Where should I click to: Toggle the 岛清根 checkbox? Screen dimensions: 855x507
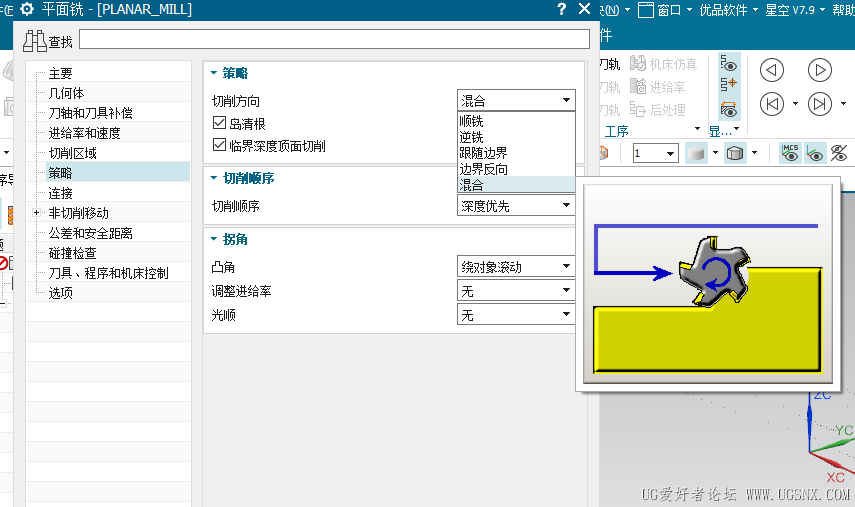pyautogui.click(x=219, y=123)
